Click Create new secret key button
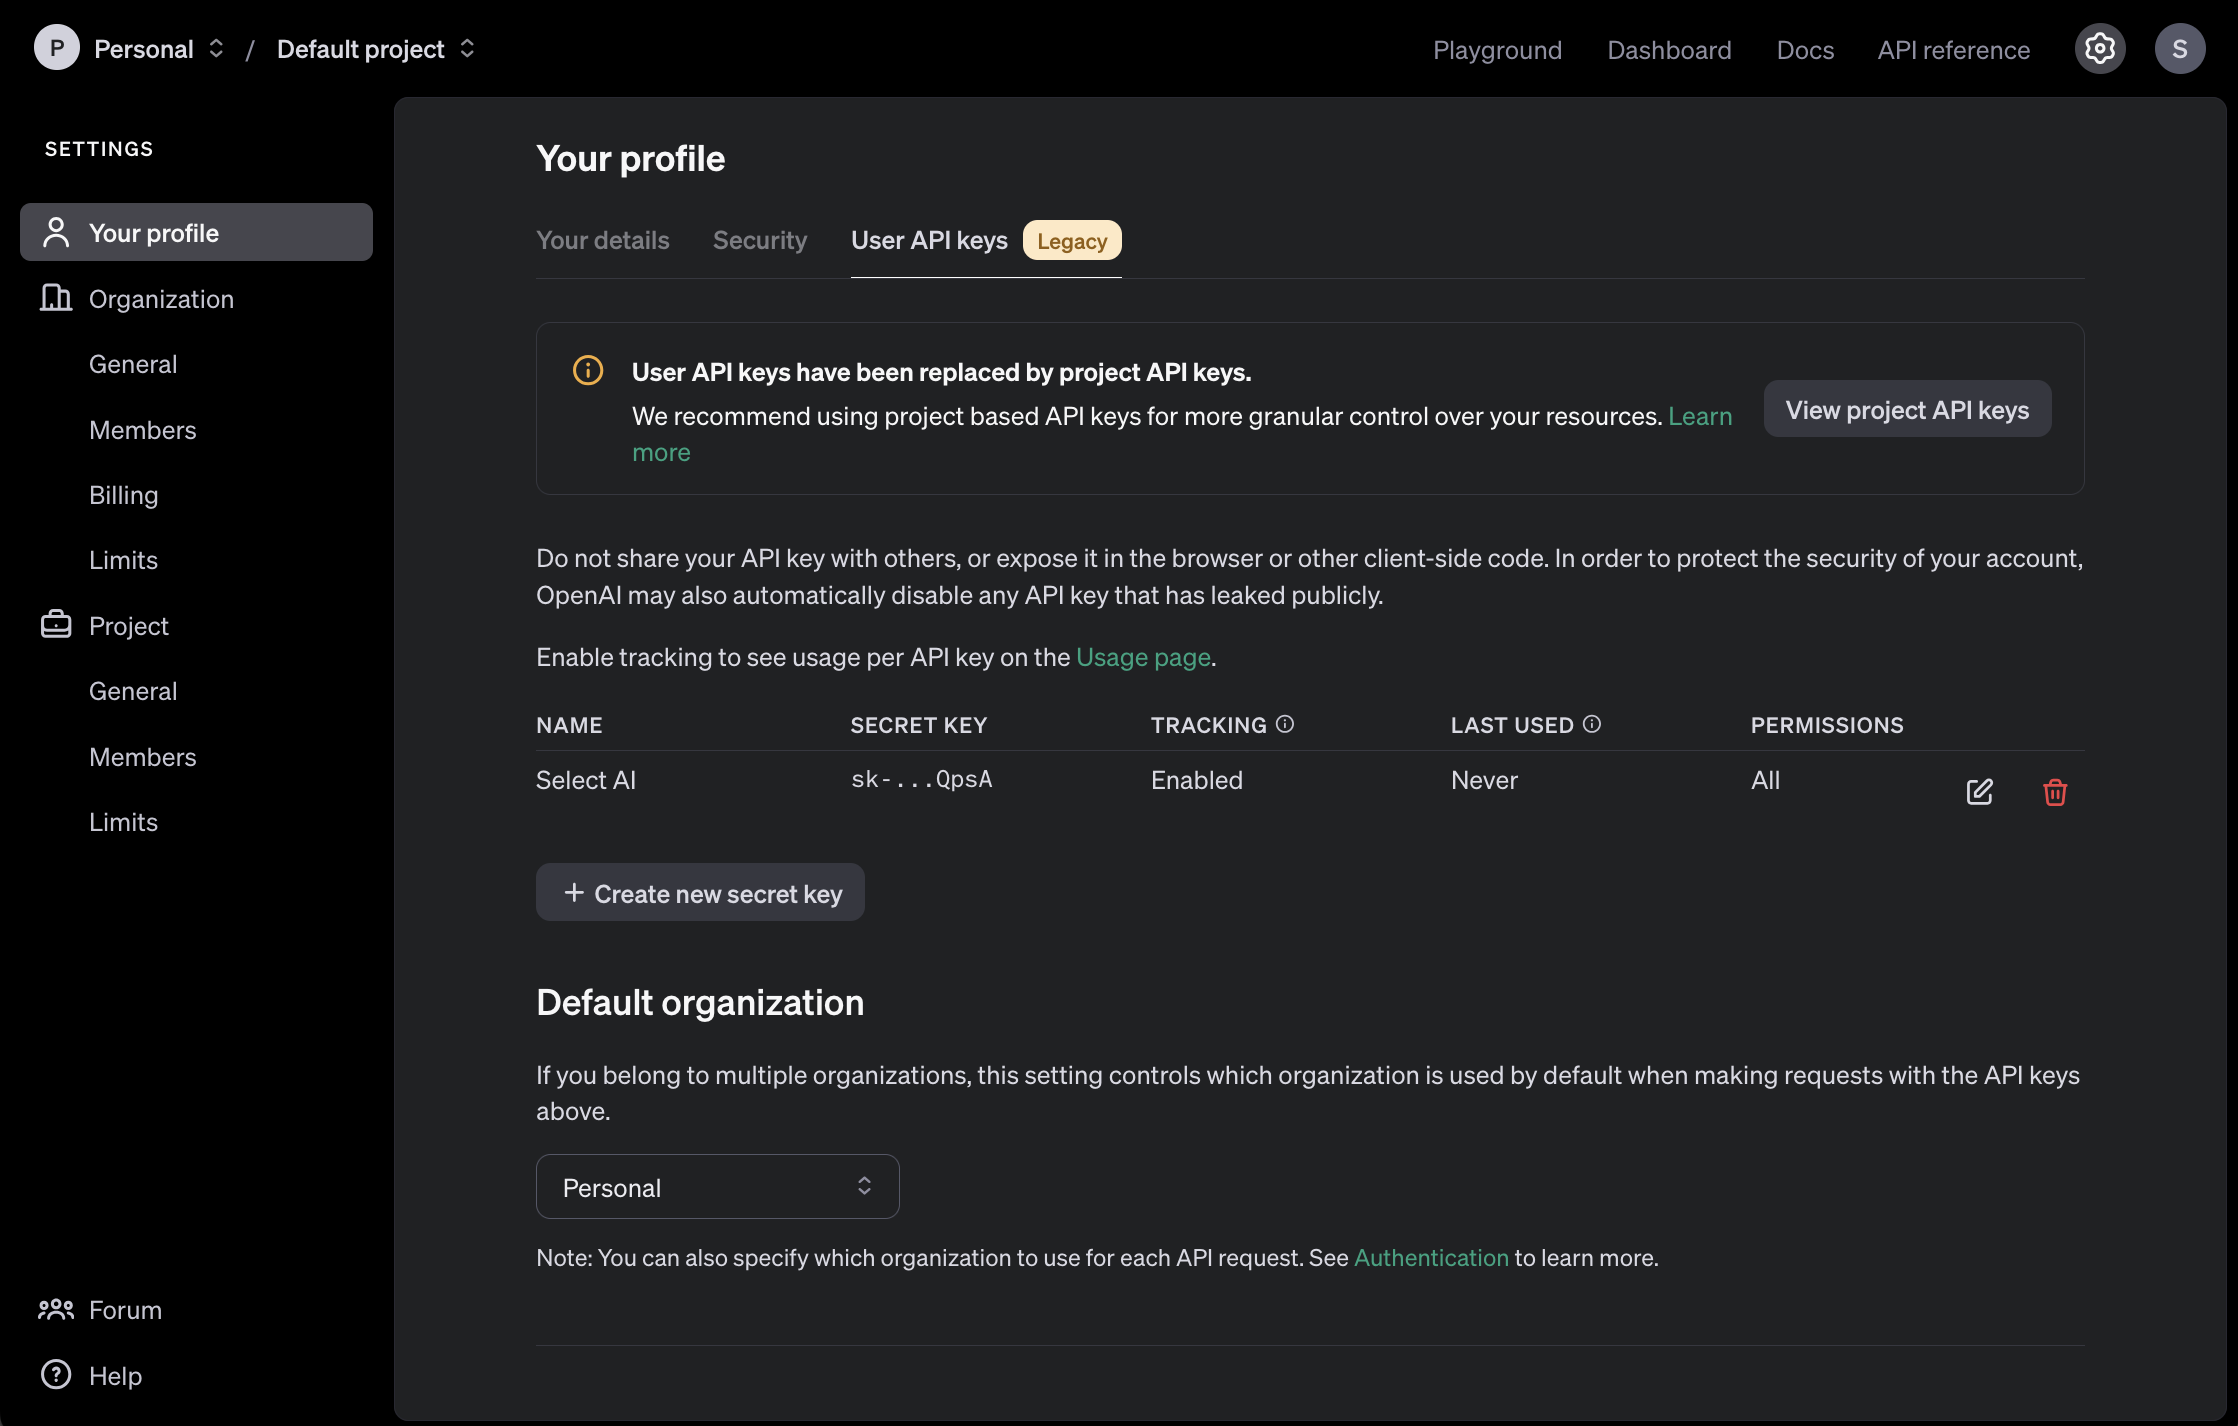This screenshot has height=1426, width=2238. (700, 893)
